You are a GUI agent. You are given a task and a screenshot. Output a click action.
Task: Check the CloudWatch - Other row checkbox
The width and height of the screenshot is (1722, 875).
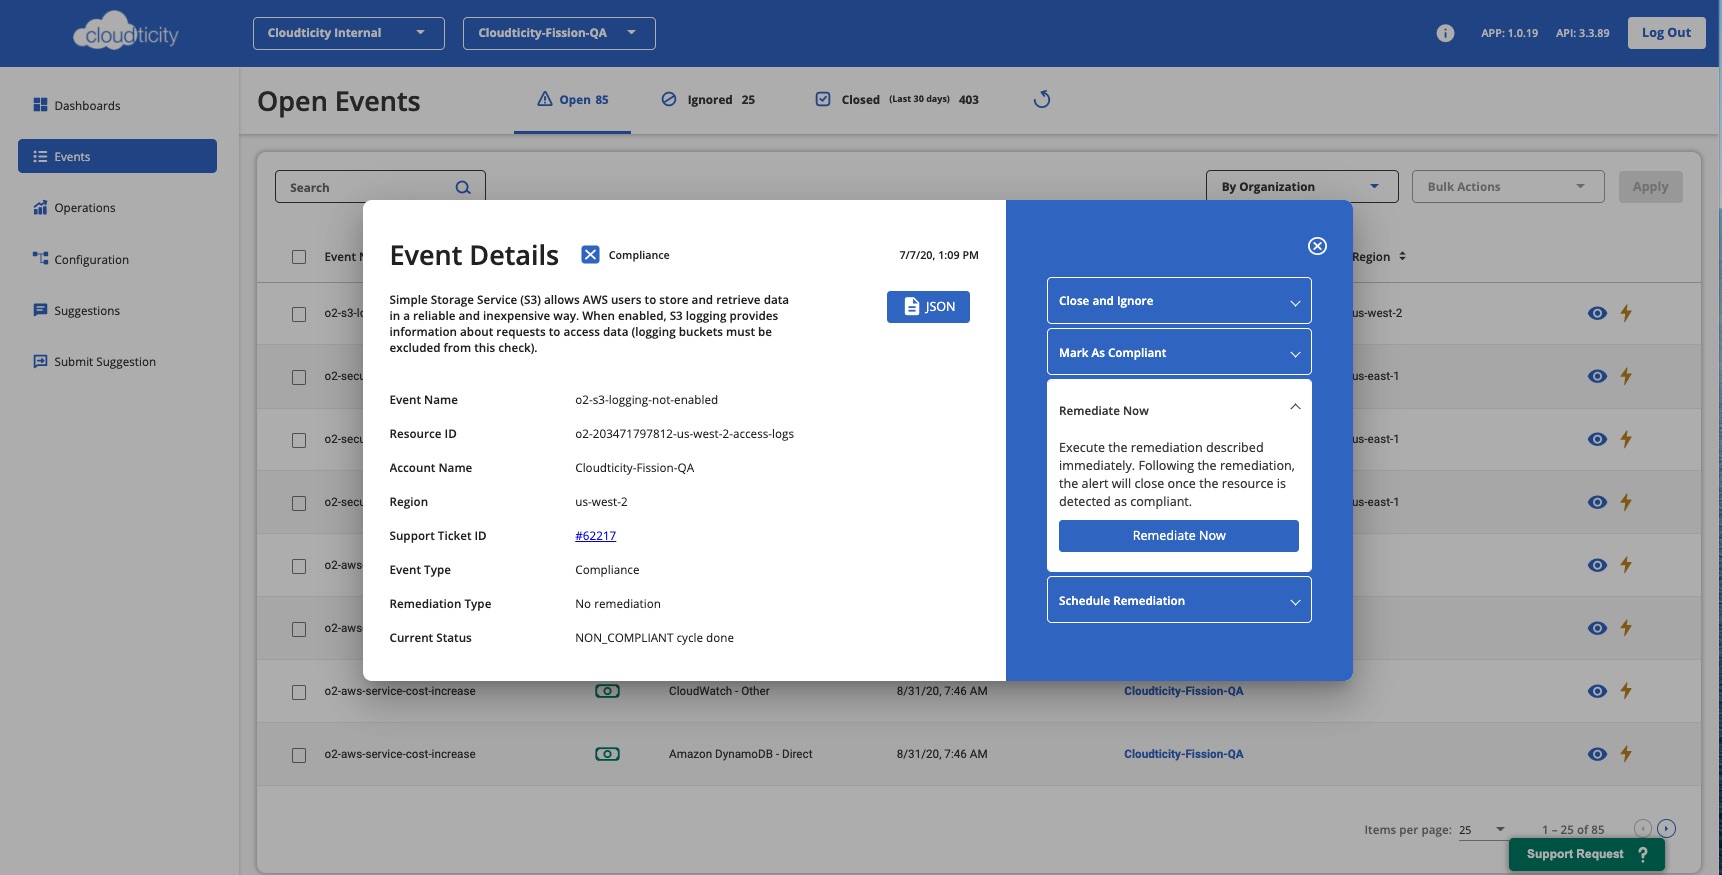click(299, 692)
